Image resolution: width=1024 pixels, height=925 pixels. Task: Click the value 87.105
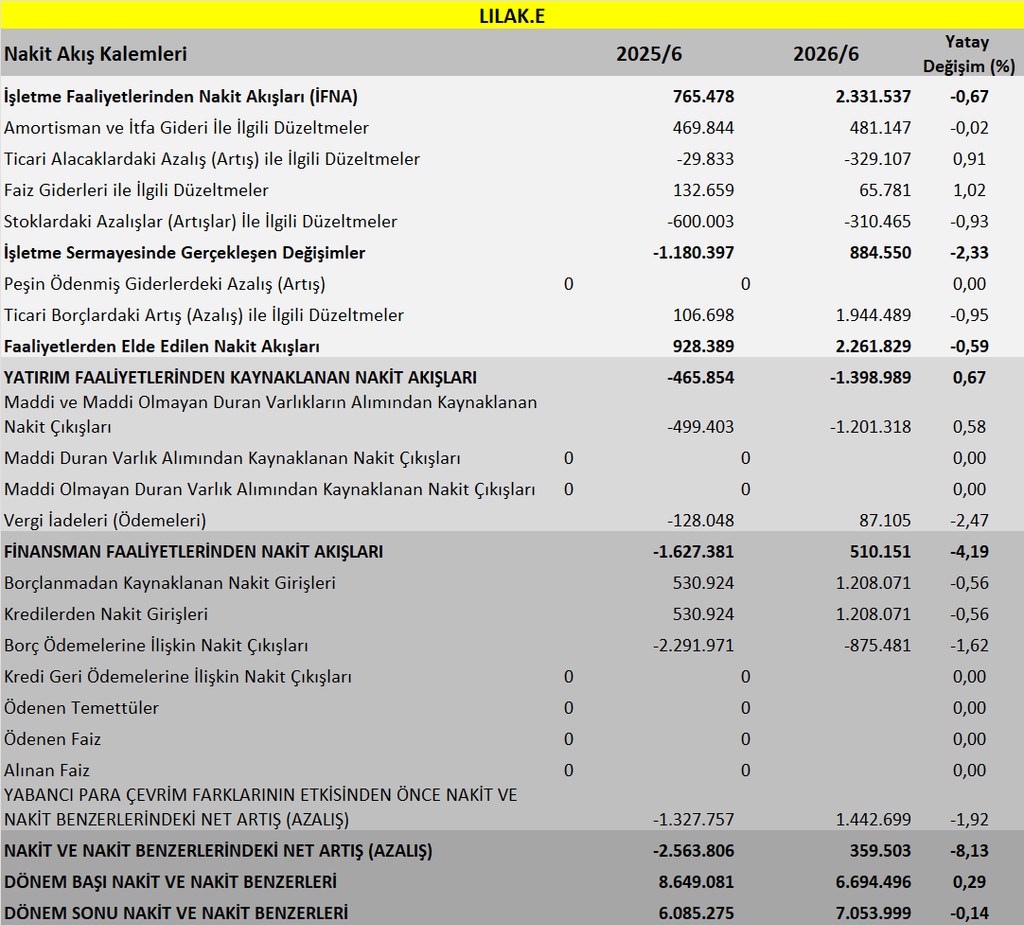point(884,521)
